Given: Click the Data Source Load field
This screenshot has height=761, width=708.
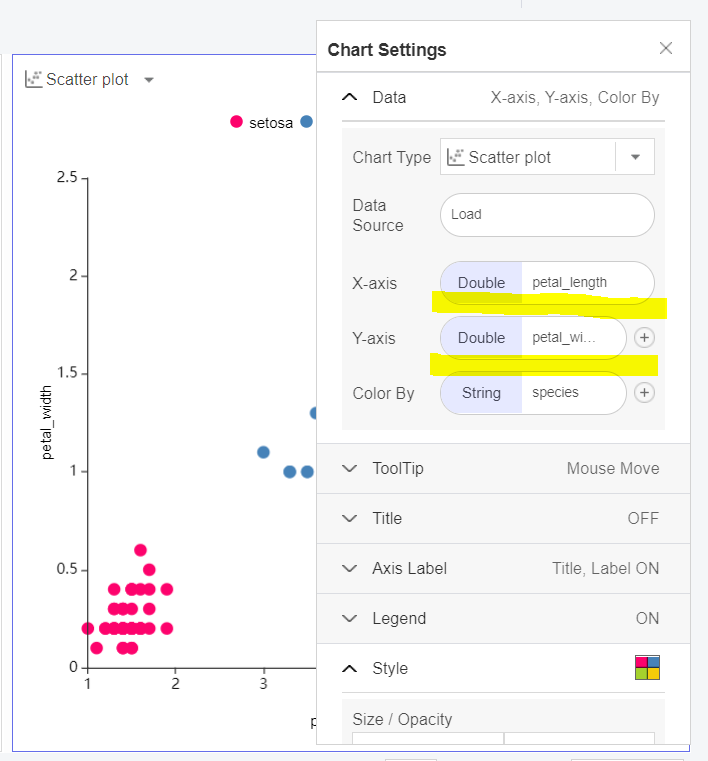Looking at the screenshot, I should pyautogui.click(x=547, y=214).
